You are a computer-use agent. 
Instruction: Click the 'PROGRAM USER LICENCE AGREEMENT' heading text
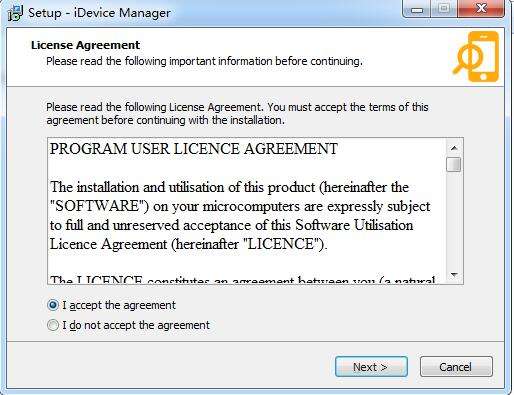194,149
